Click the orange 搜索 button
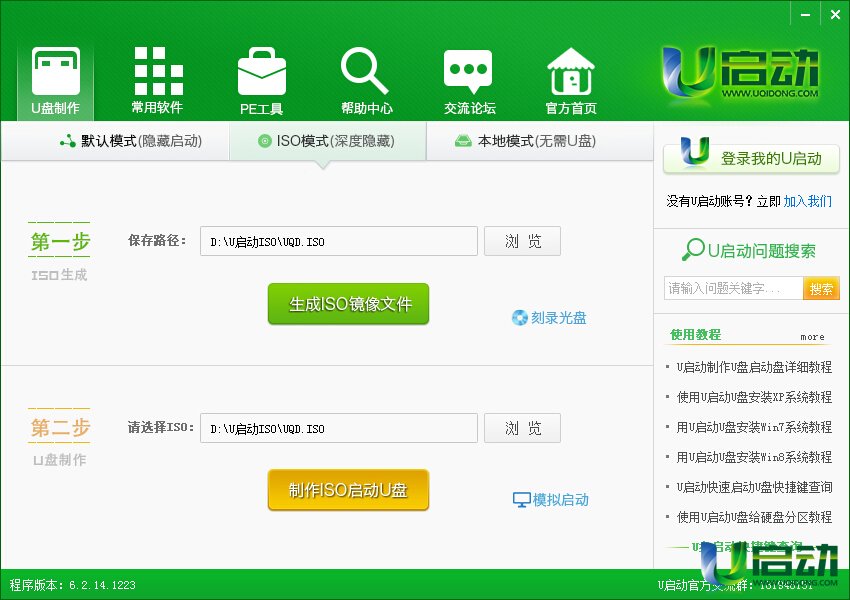850x600 pixels. point(821,288)
